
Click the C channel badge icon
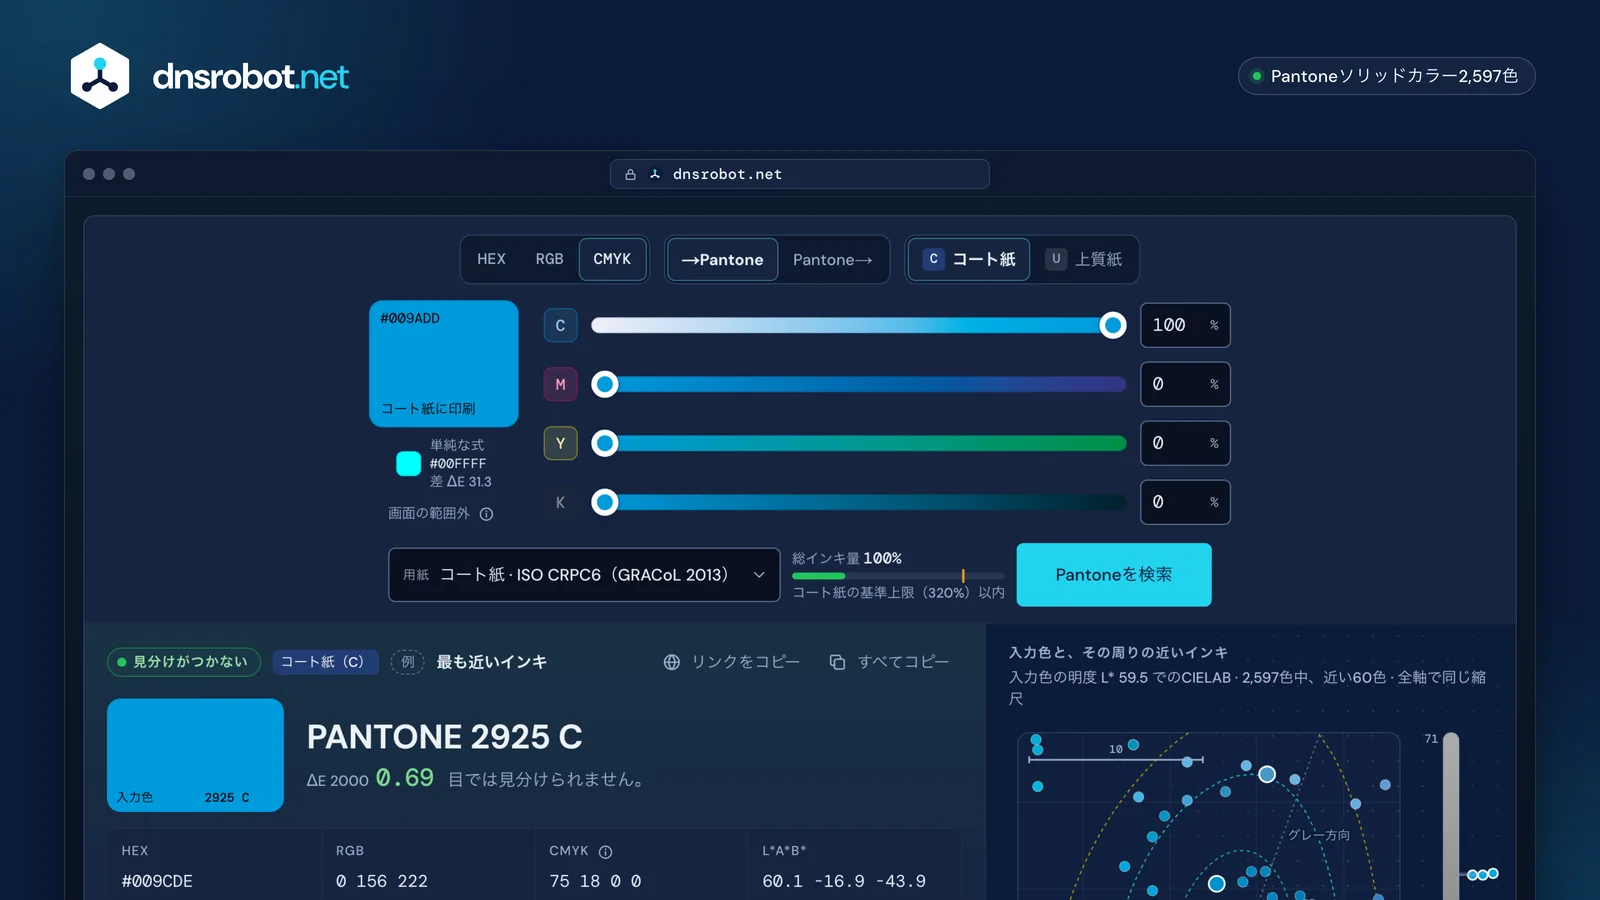(x=560, y=325)
